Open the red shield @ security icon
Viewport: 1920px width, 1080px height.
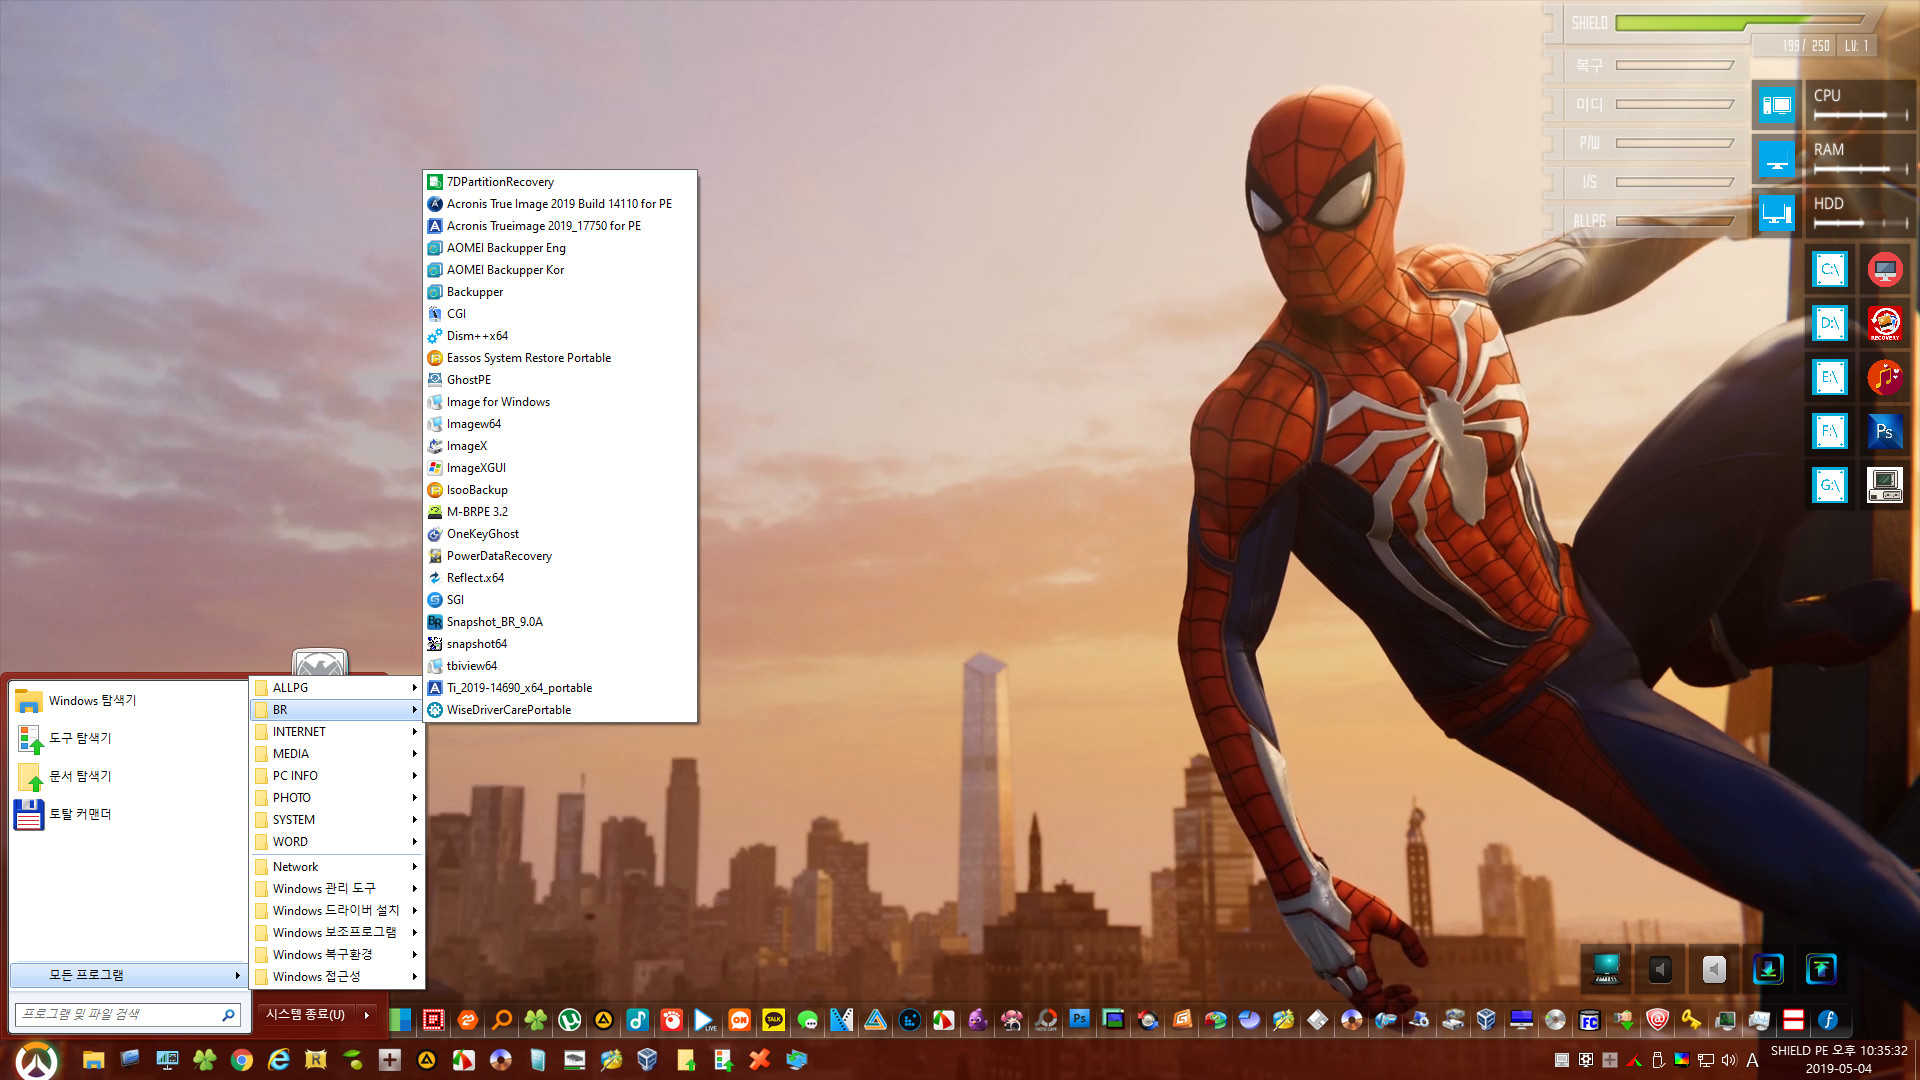1657,1020
